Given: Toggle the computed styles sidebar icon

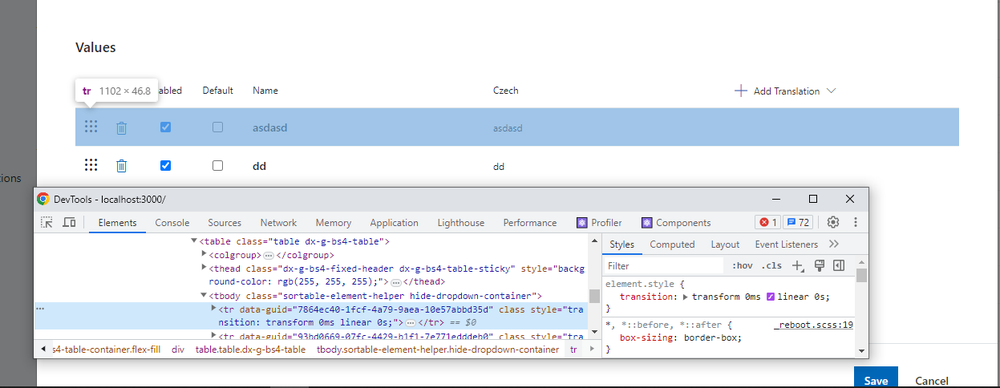Looking at the screenshot, I should click(x=839, y=265).
